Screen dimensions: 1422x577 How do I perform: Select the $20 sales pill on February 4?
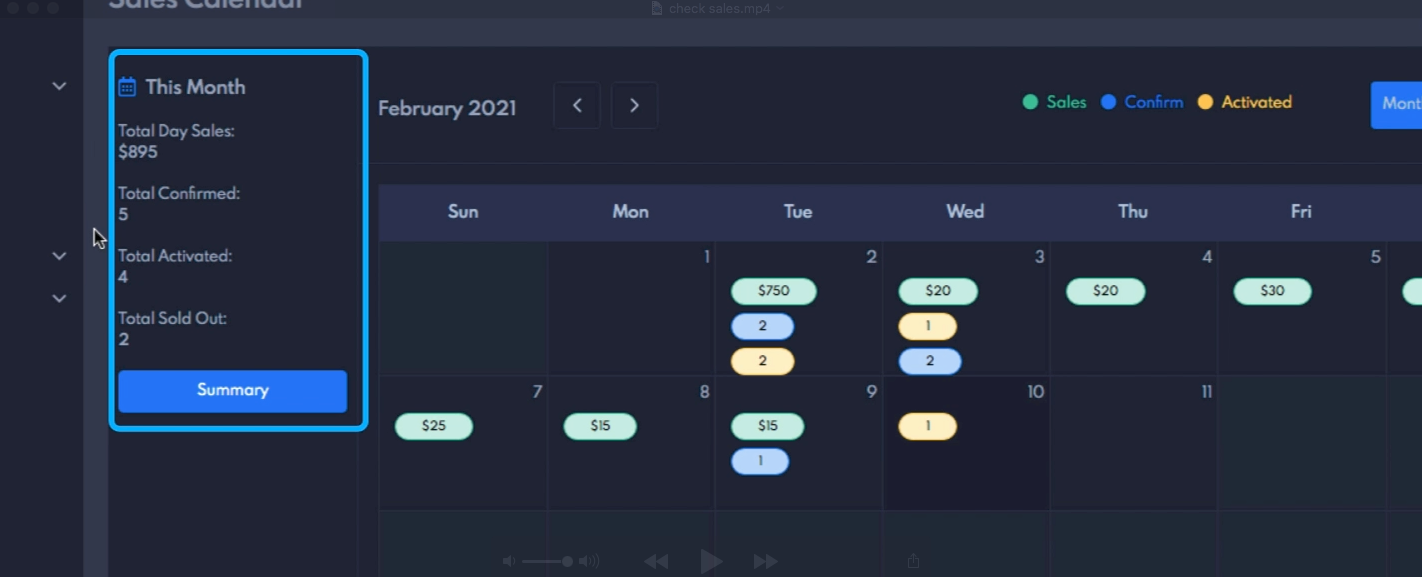[1106, 291]
